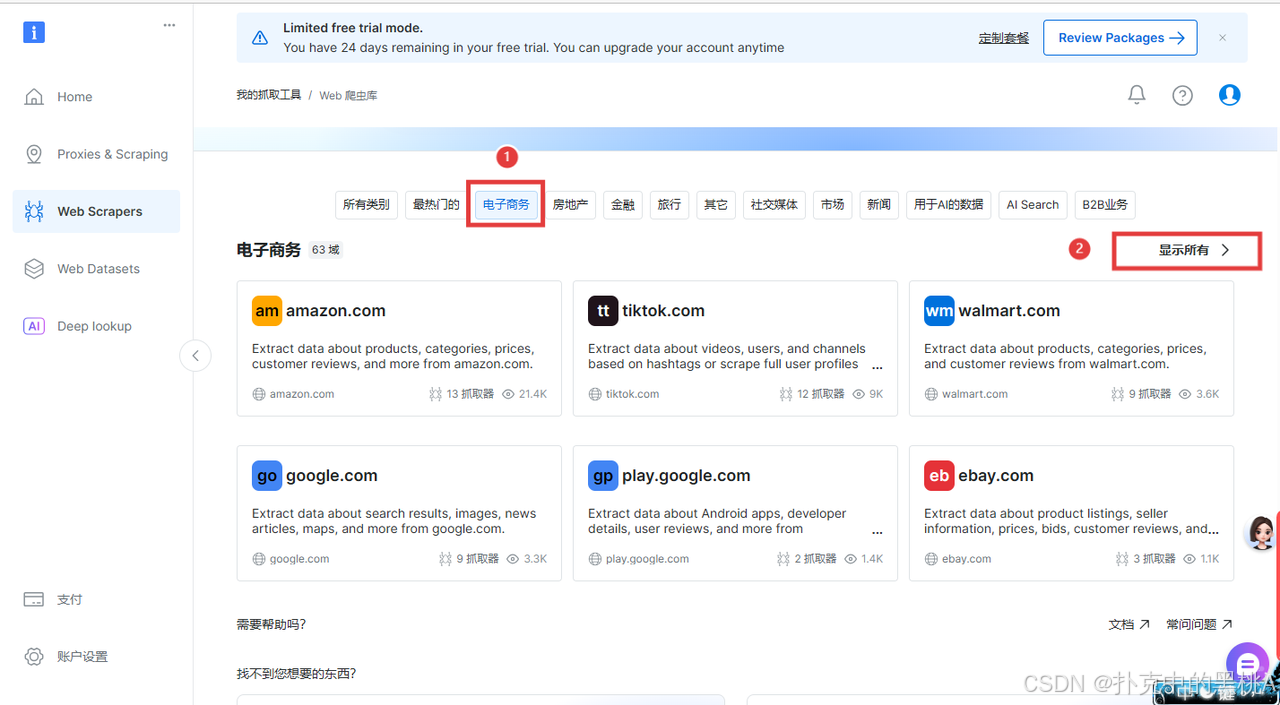Image resolution: width=1280 pixels, height=705 pixels.
Task: Open the tiktok.com card title
Action: [663, 311]
